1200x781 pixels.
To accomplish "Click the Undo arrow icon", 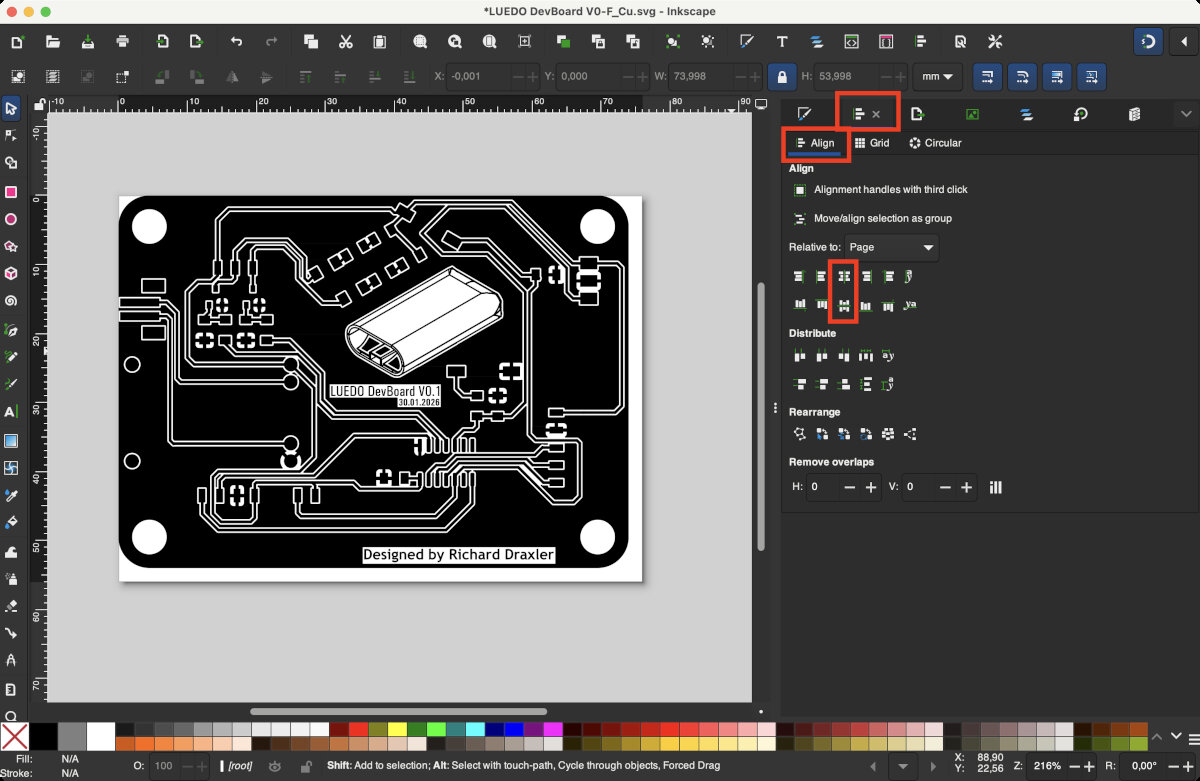I will pyautogui.click(x=236, y=42).
